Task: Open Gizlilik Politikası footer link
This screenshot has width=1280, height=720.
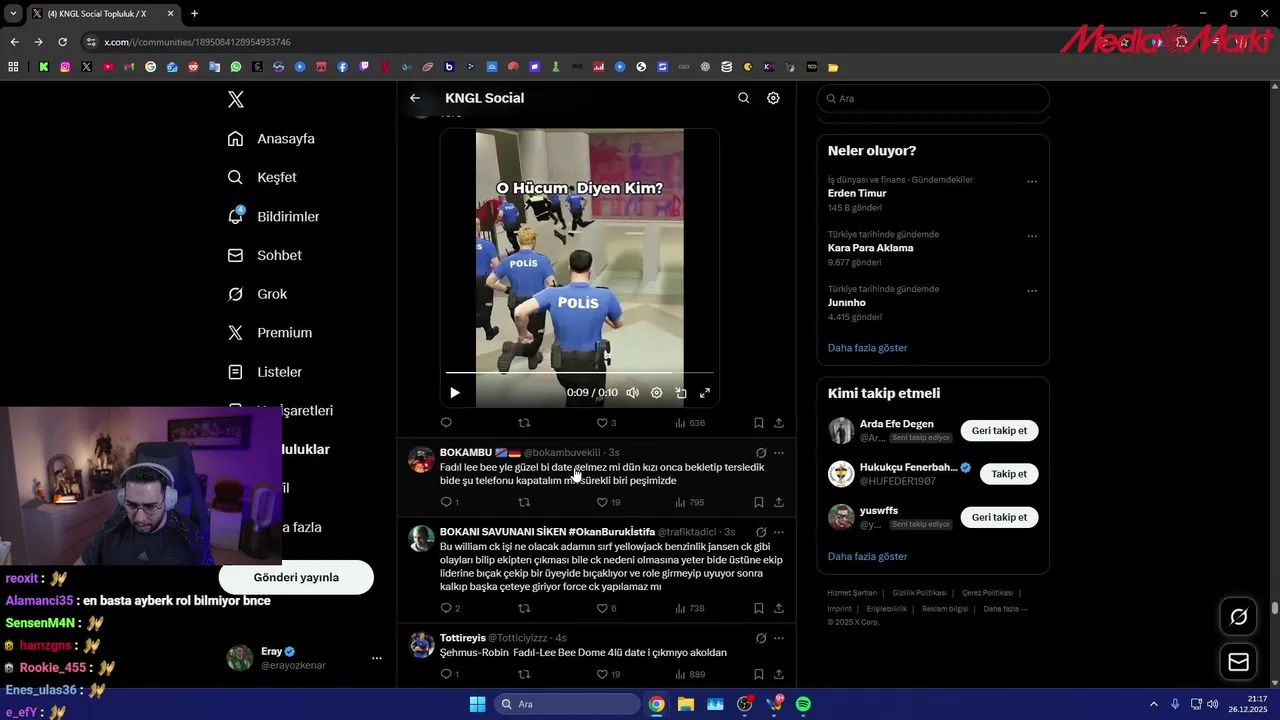Action: tap(919, 593)
